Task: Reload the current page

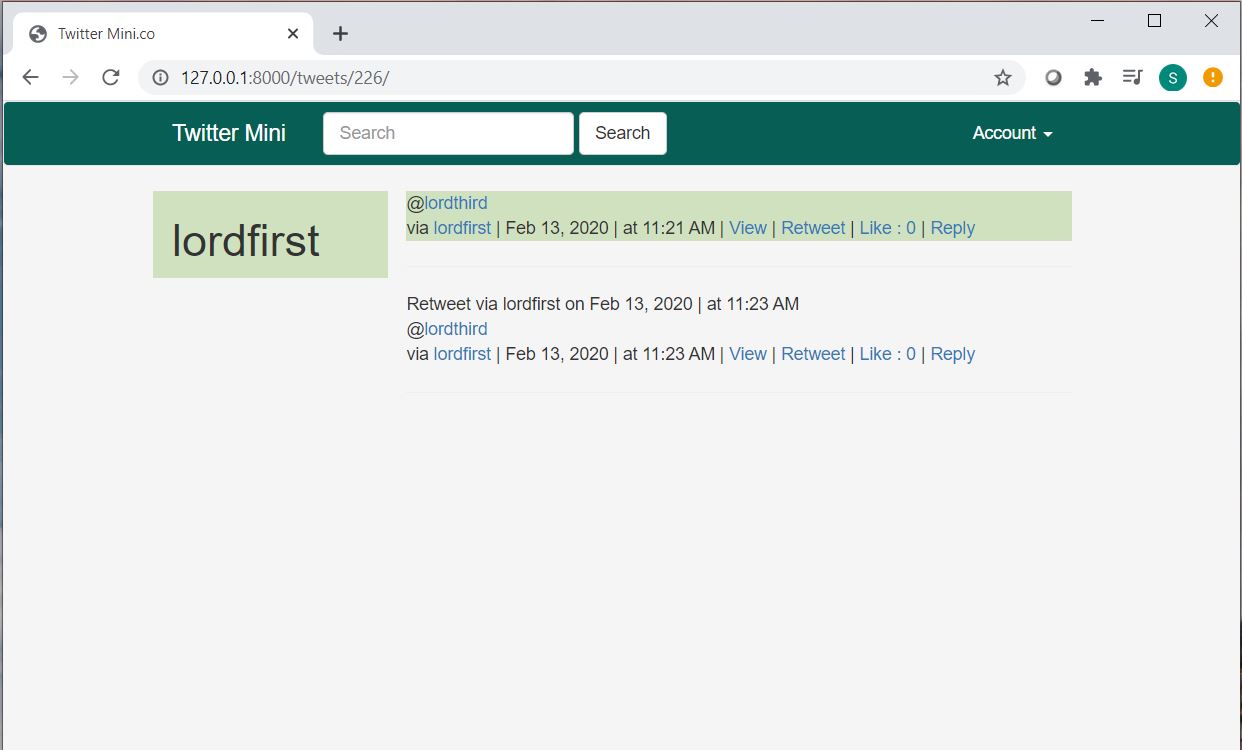Action: (x=111, y=77)
